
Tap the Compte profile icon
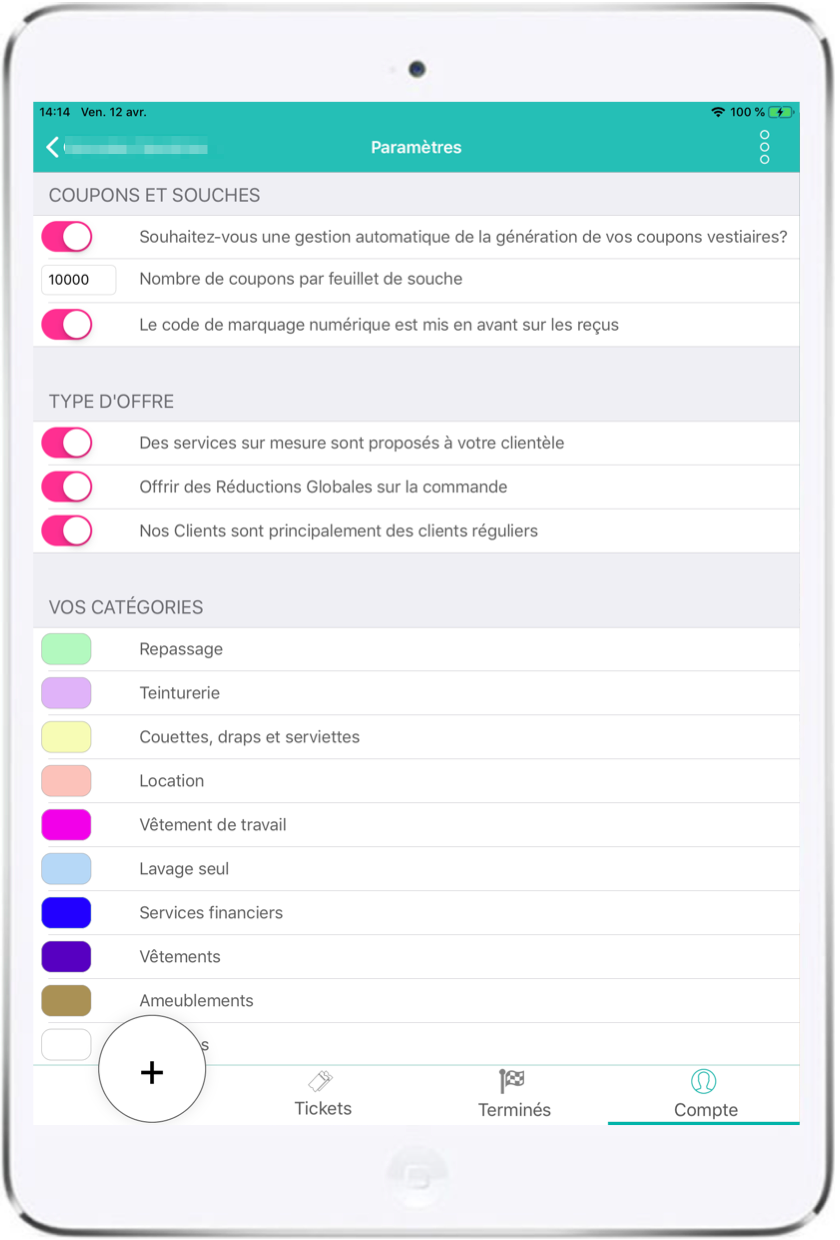tap(704, 1081)
